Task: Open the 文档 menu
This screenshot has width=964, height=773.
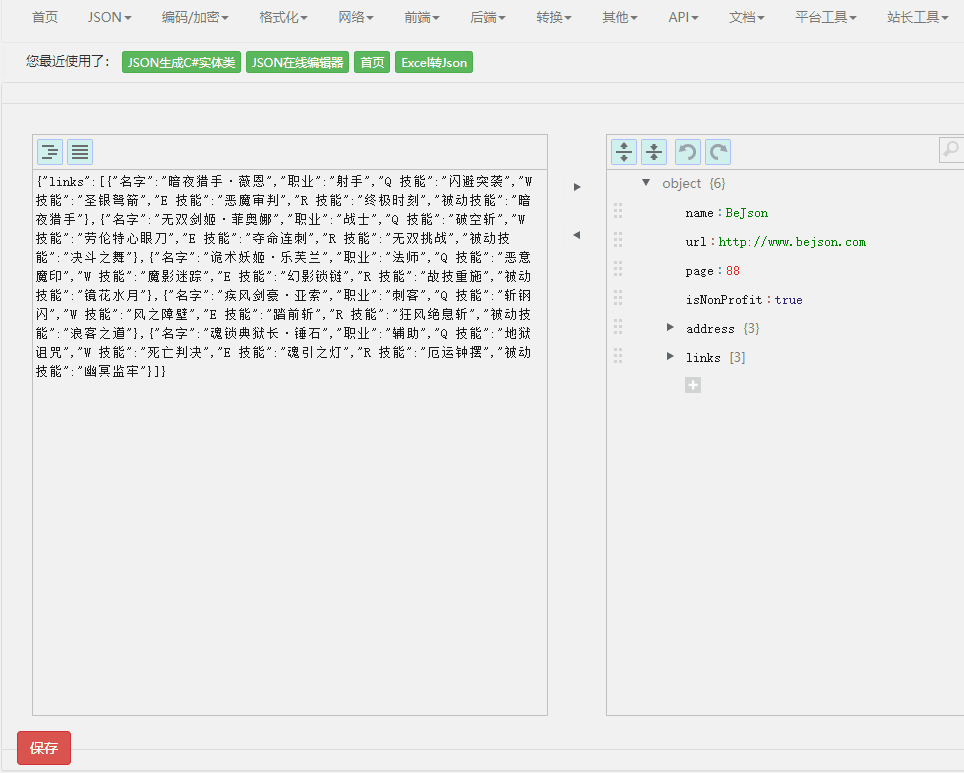Action: click(x=747, y=17)
